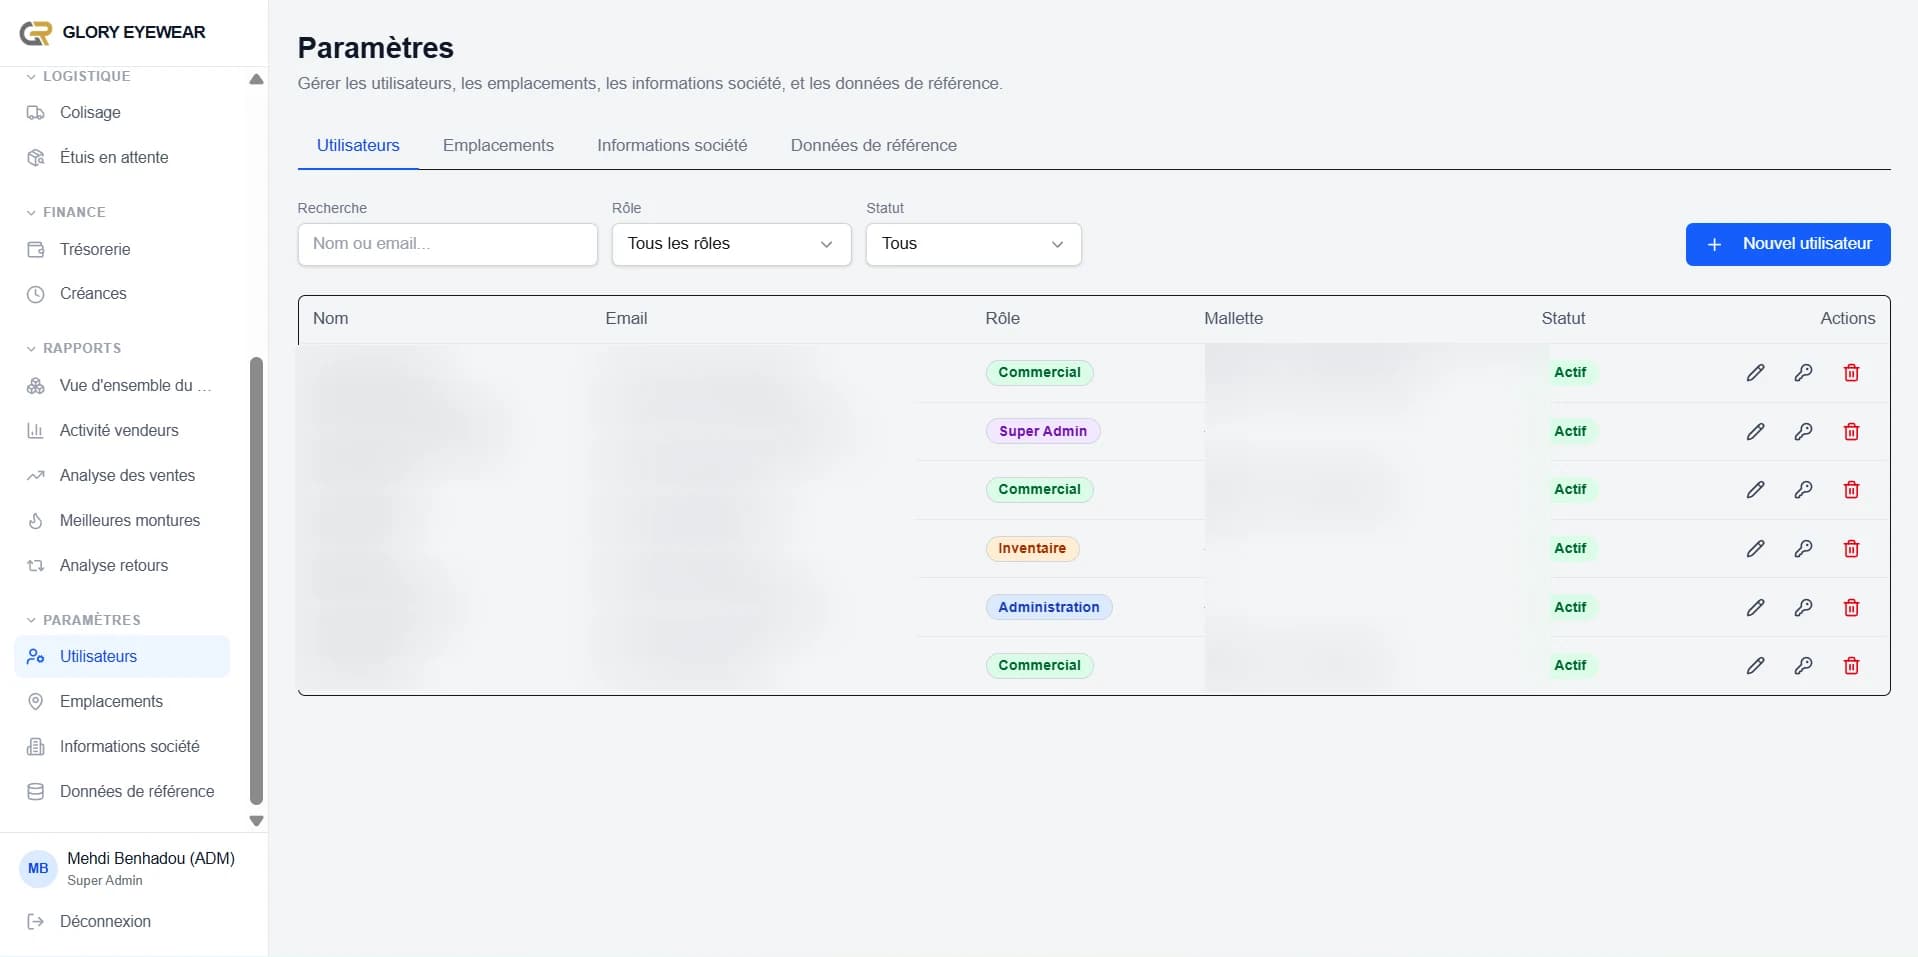1918x957 pixels.
Task: Click the Étuis en attente box icon
Action: [36, 158]
